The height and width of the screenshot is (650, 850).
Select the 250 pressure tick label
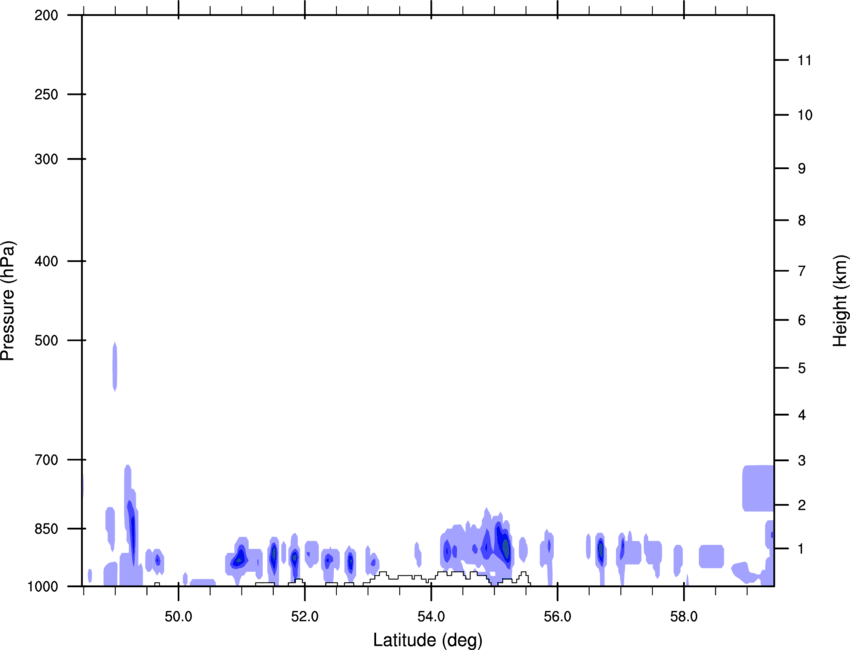[x=46, y=94]
